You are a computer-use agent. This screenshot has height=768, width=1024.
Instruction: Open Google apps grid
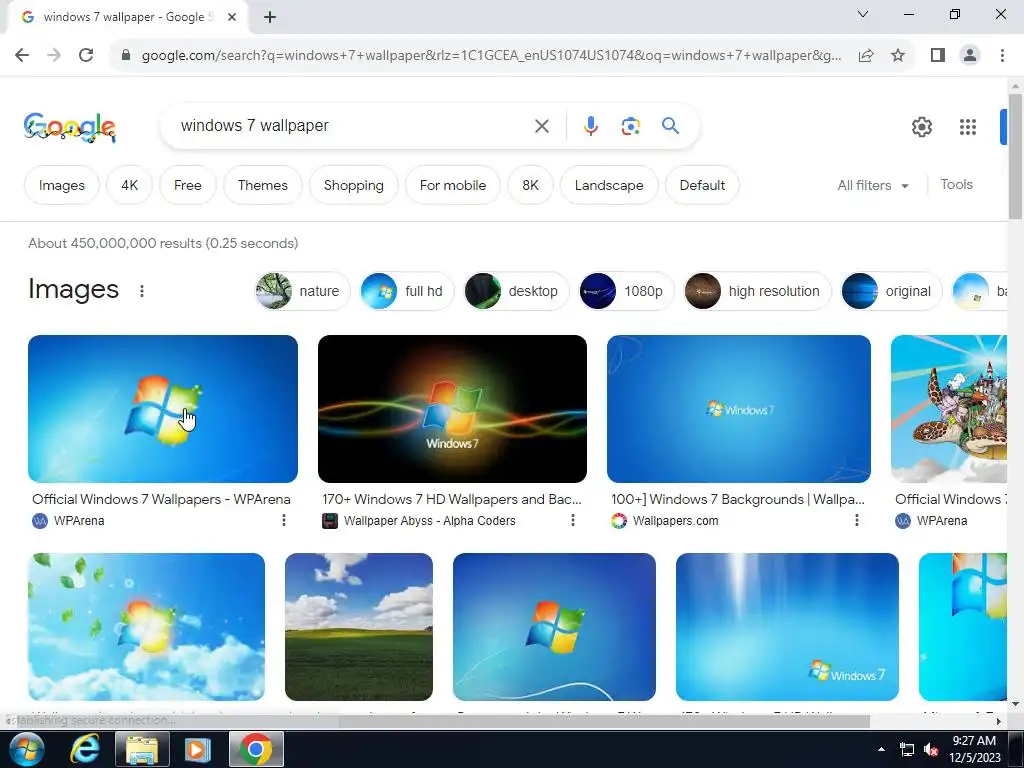[x=967, y=127]
